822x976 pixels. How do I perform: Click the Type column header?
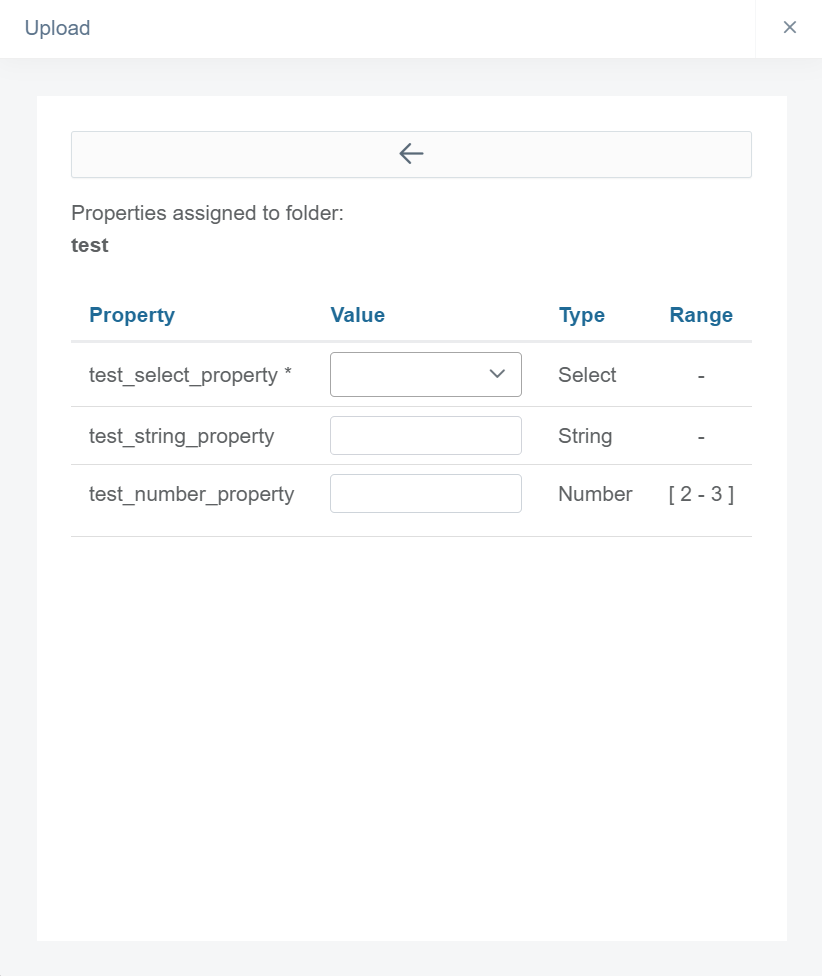[x=582, y=315]
